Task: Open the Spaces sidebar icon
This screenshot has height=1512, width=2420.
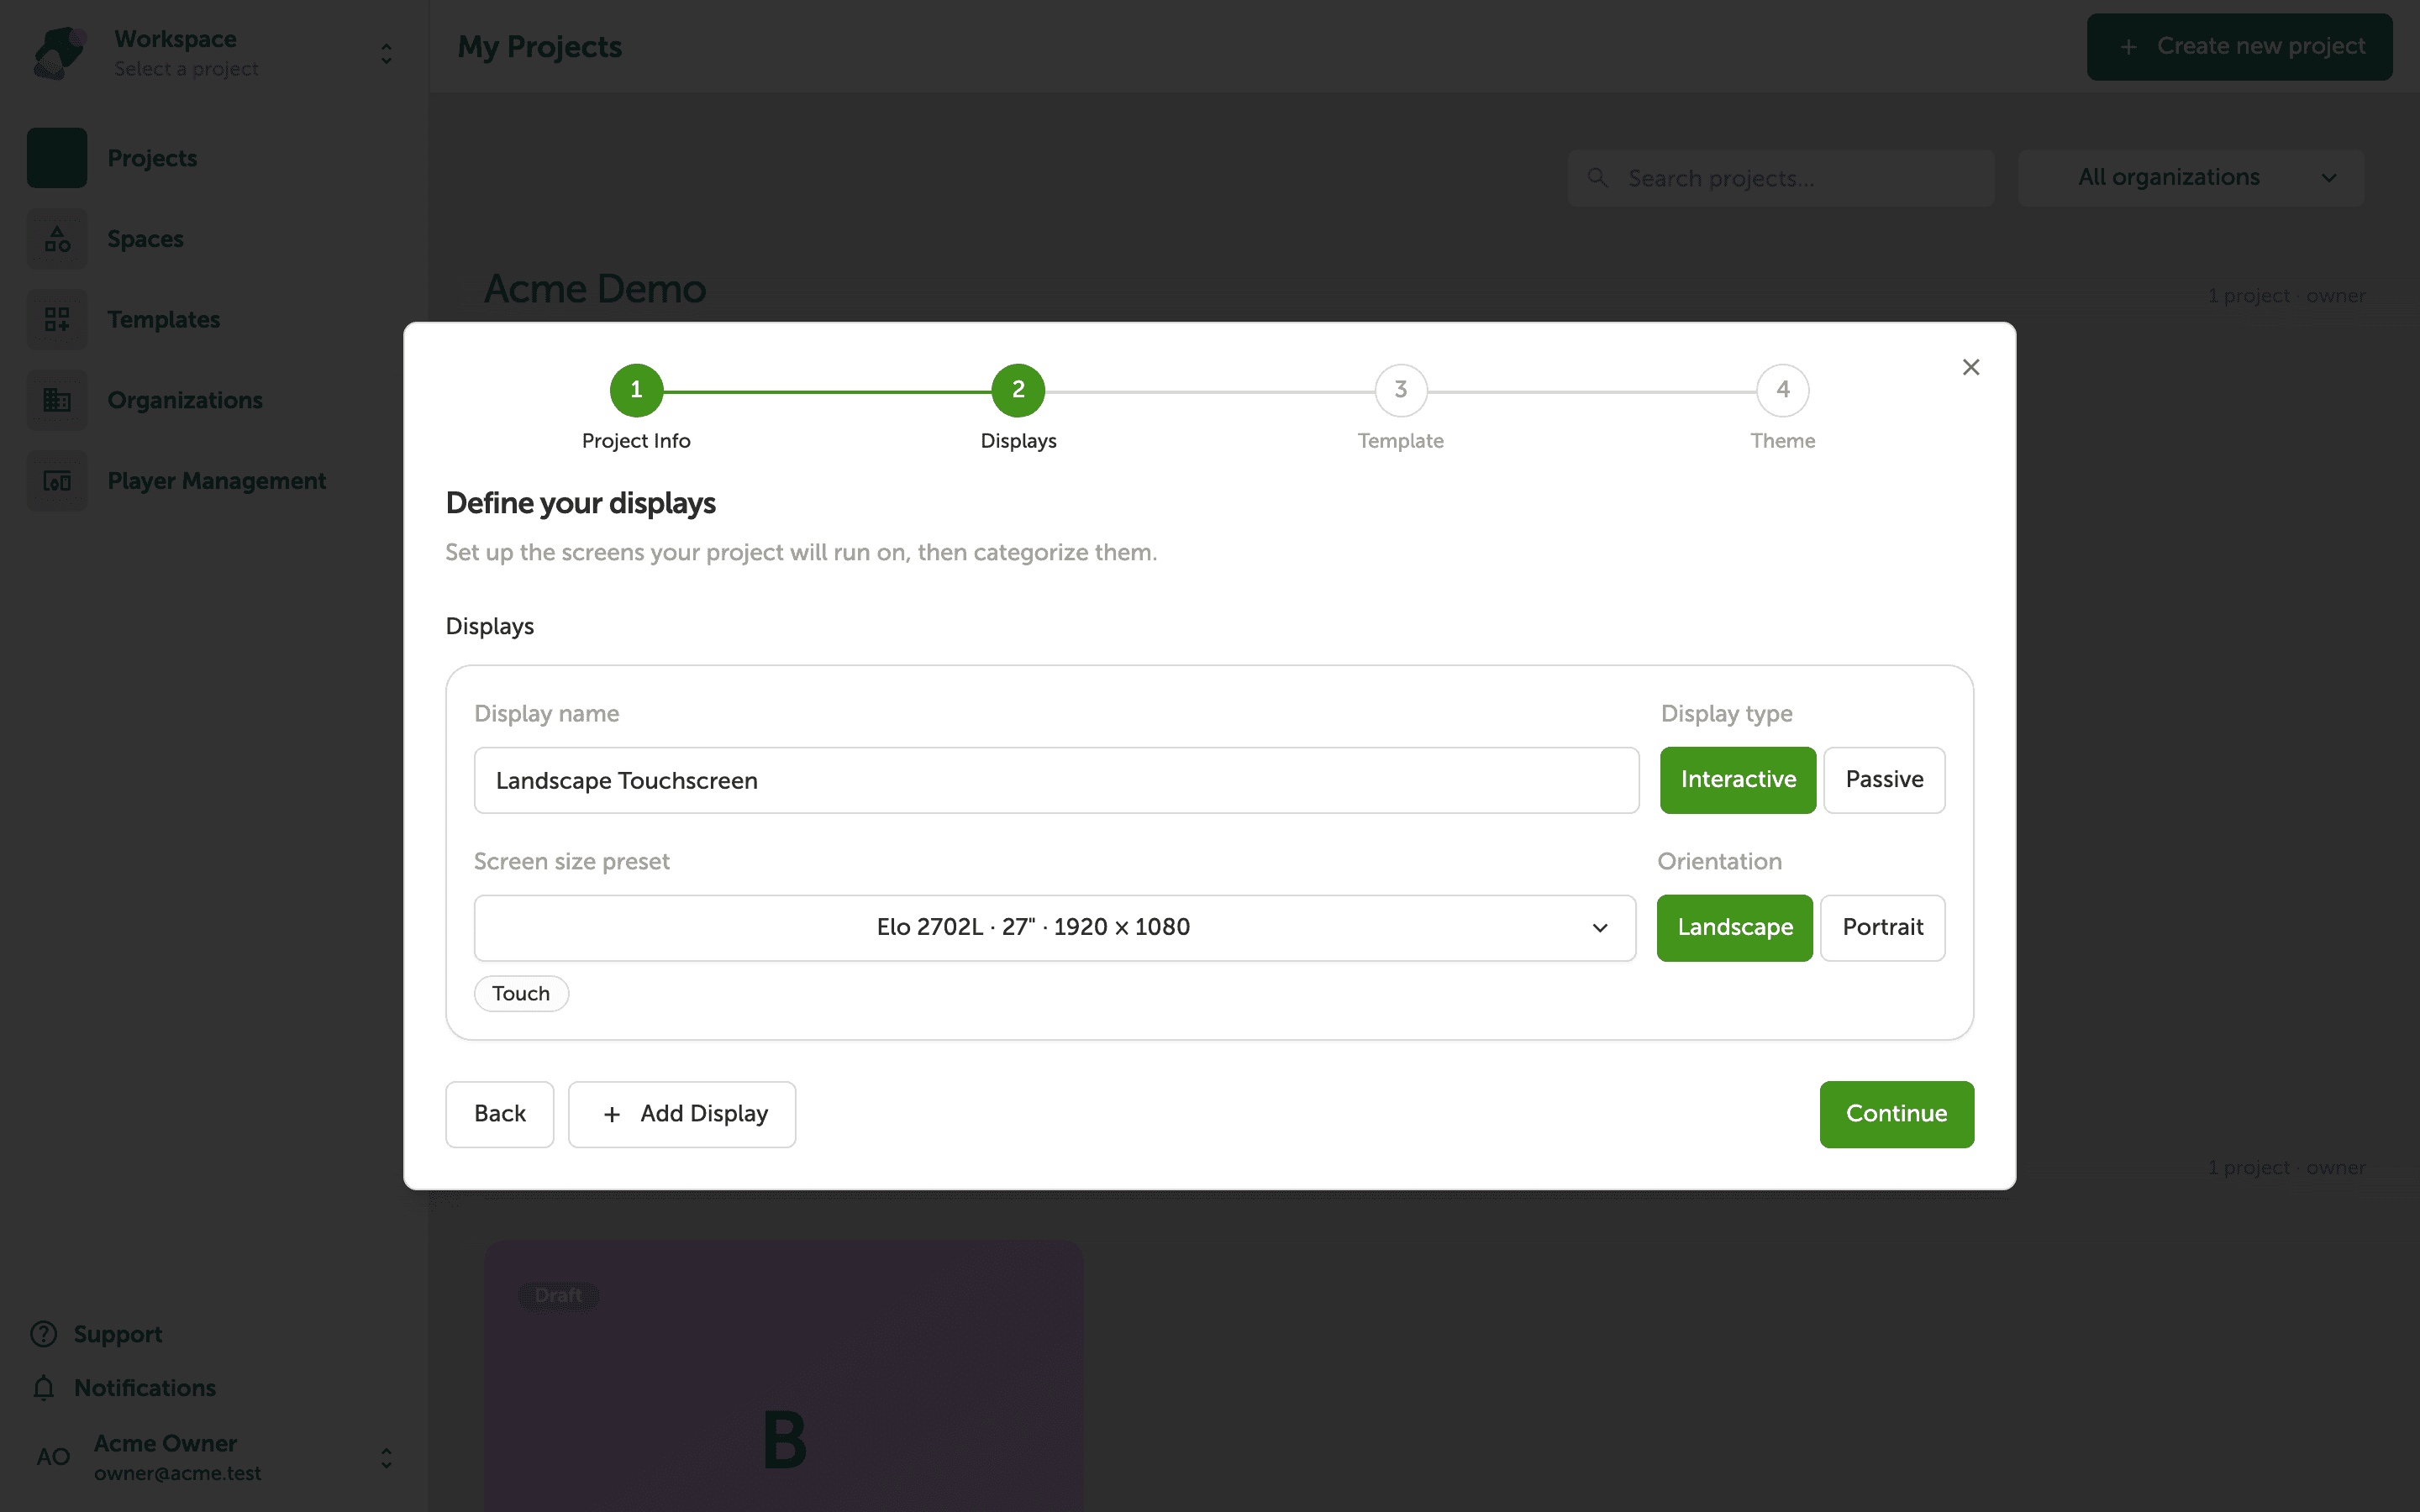Action: [x=57, y=239]
